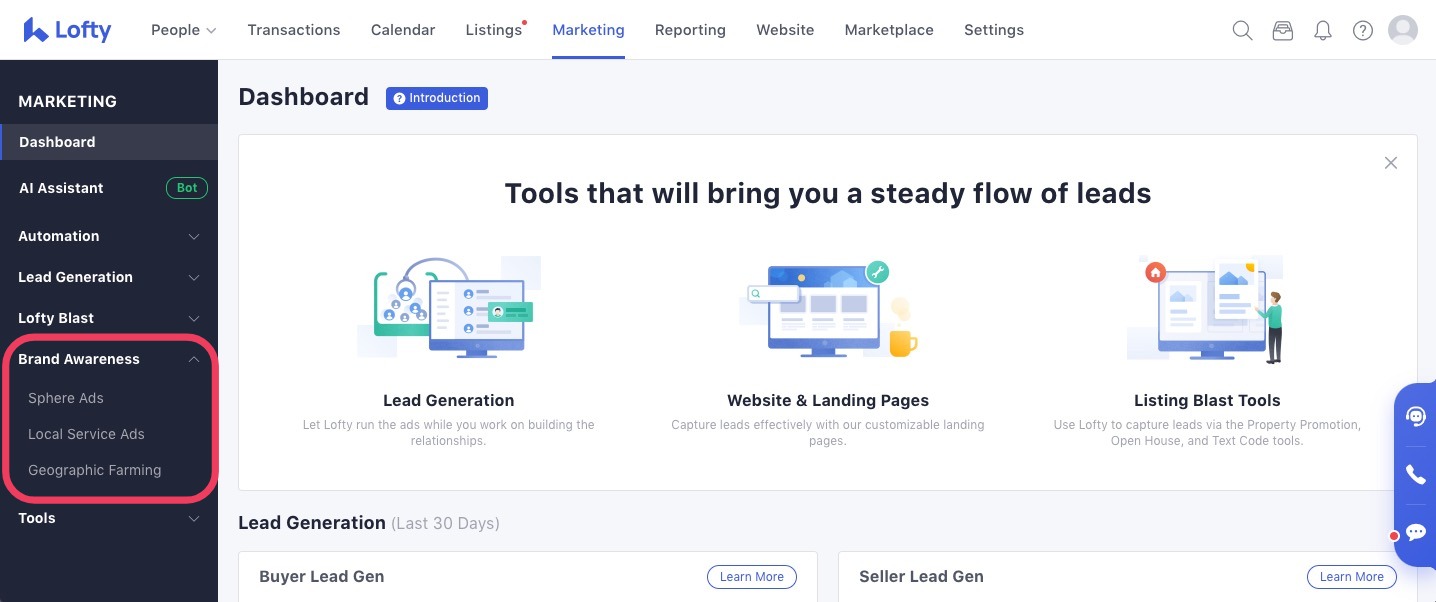Open the global search icon
This screenshot has width=1436, height=602.
pos(1242,30)
